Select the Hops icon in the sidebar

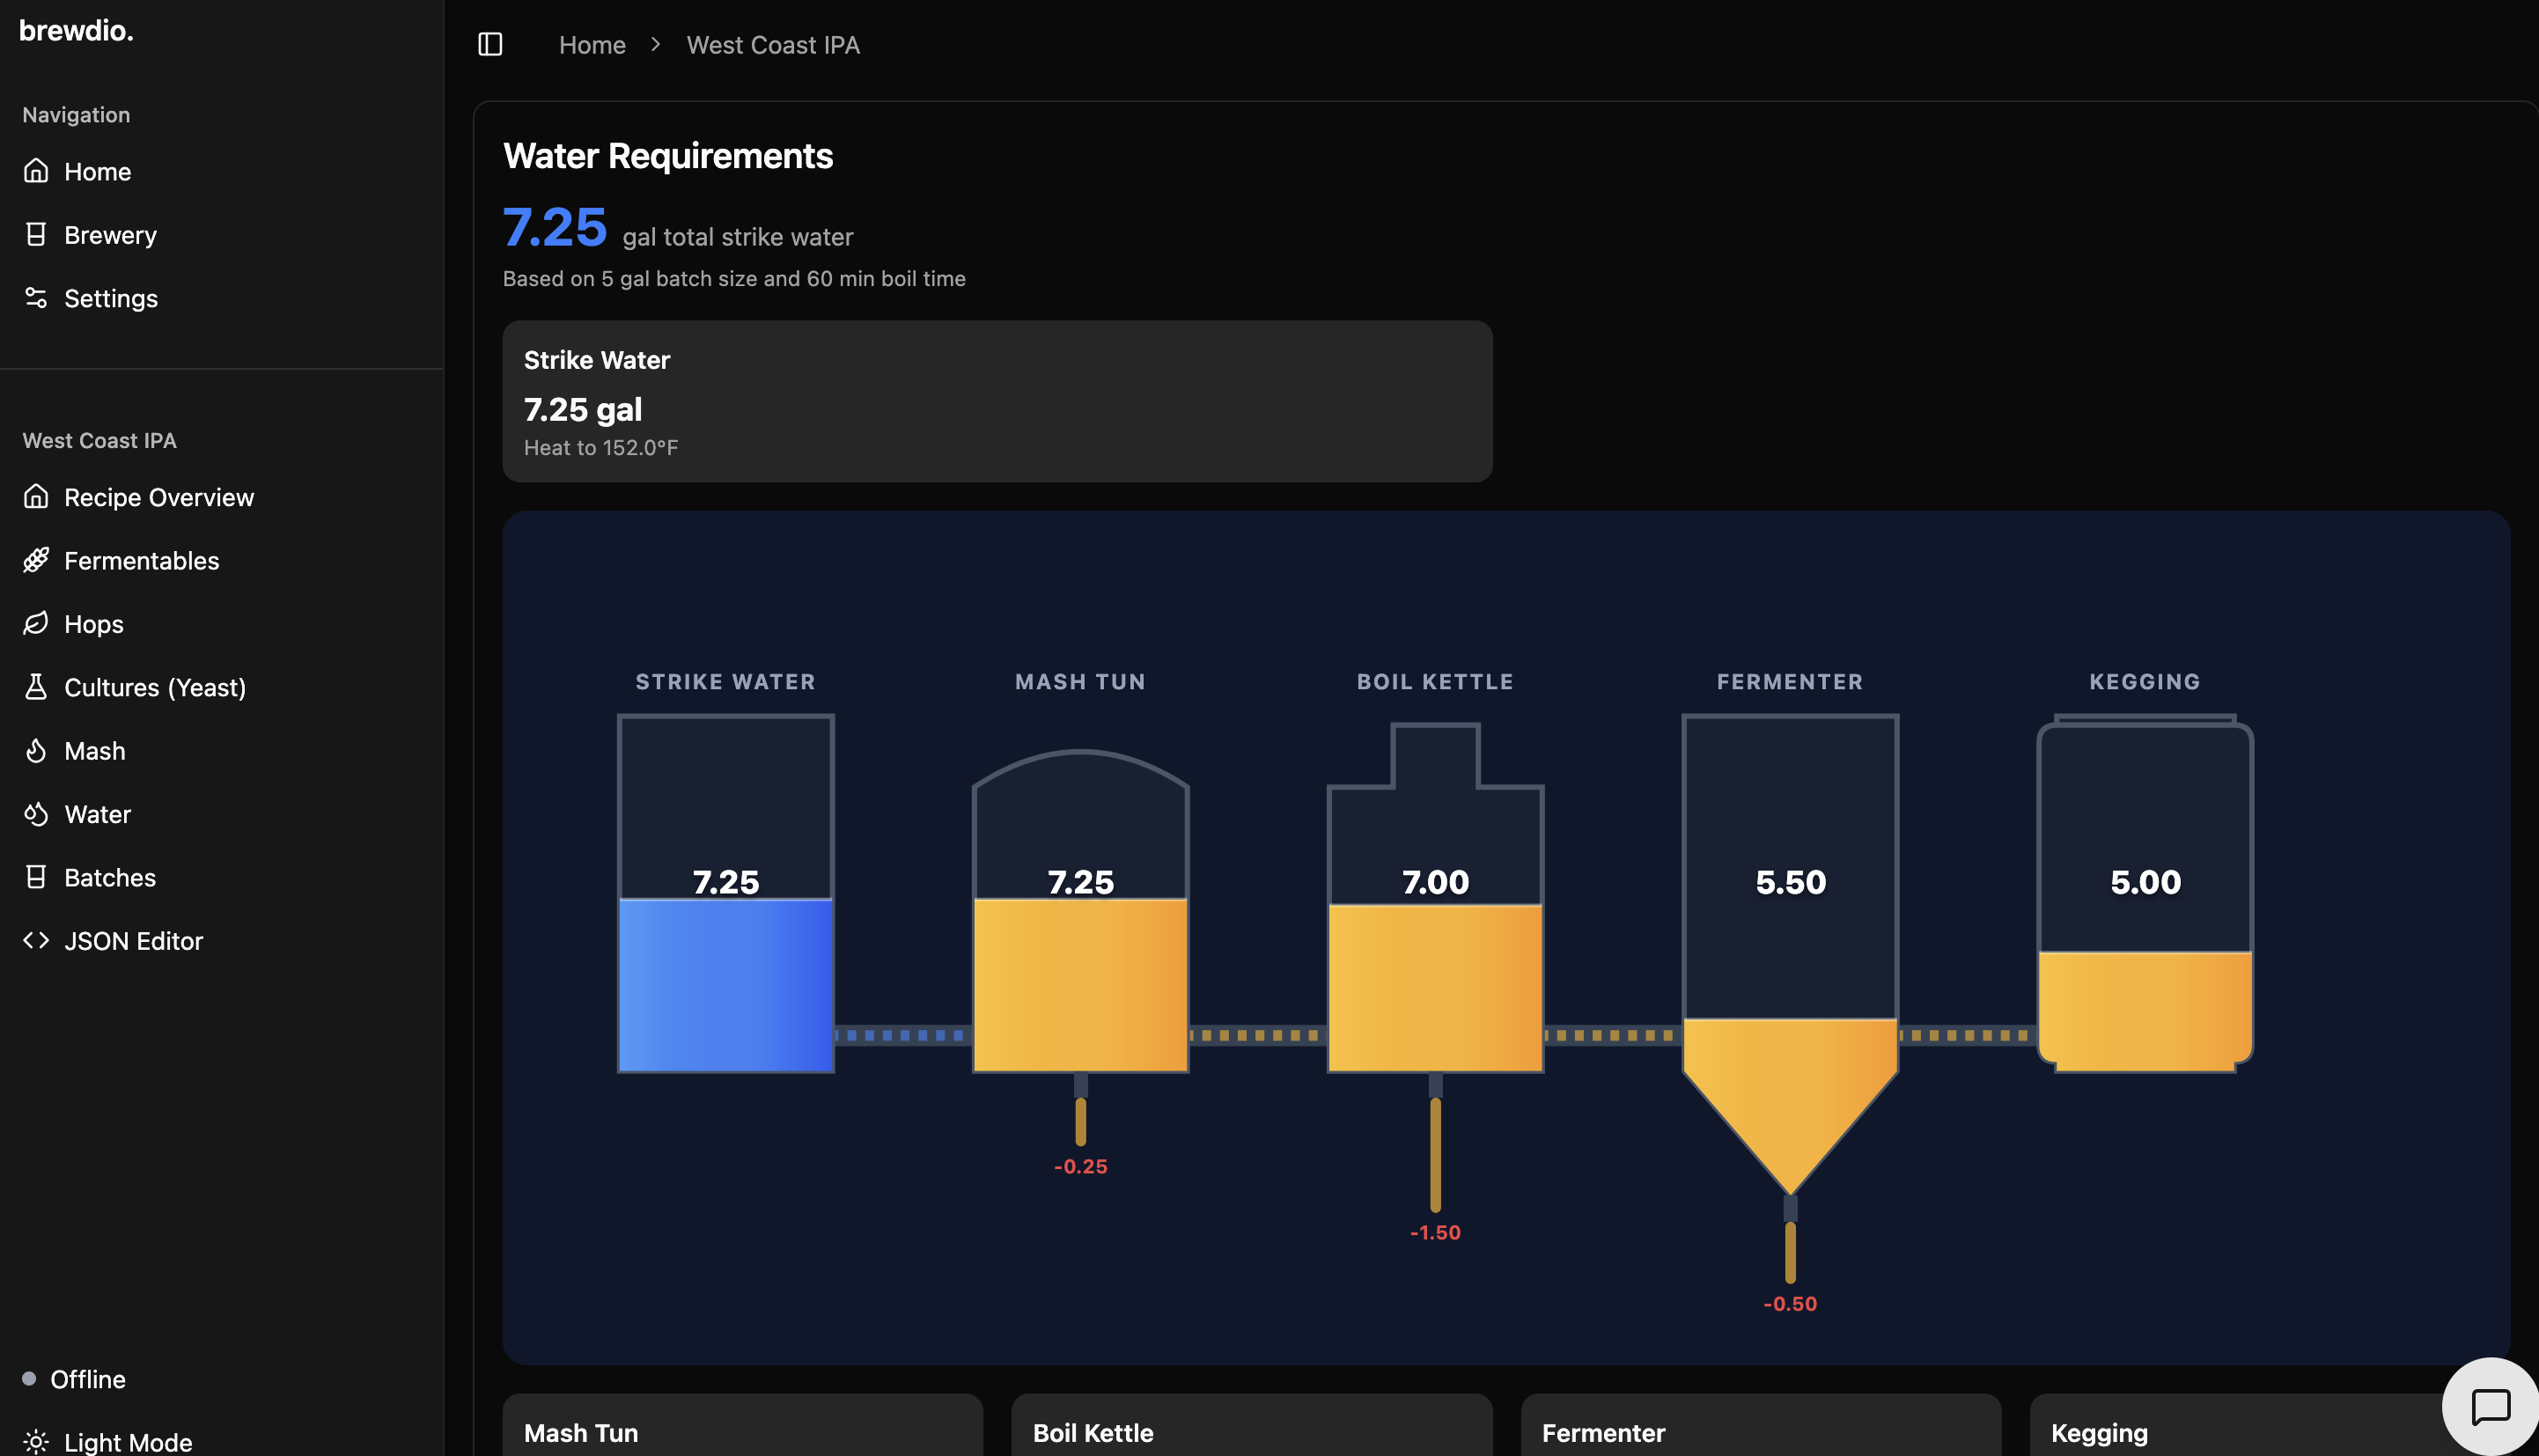(x=36, y=623)
